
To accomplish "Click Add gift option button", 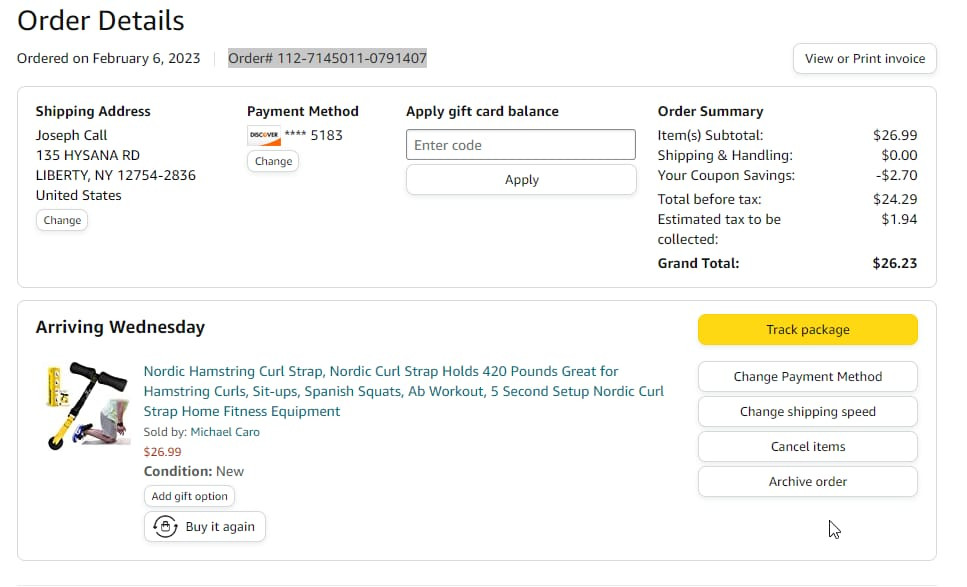I will click(189, 496).
